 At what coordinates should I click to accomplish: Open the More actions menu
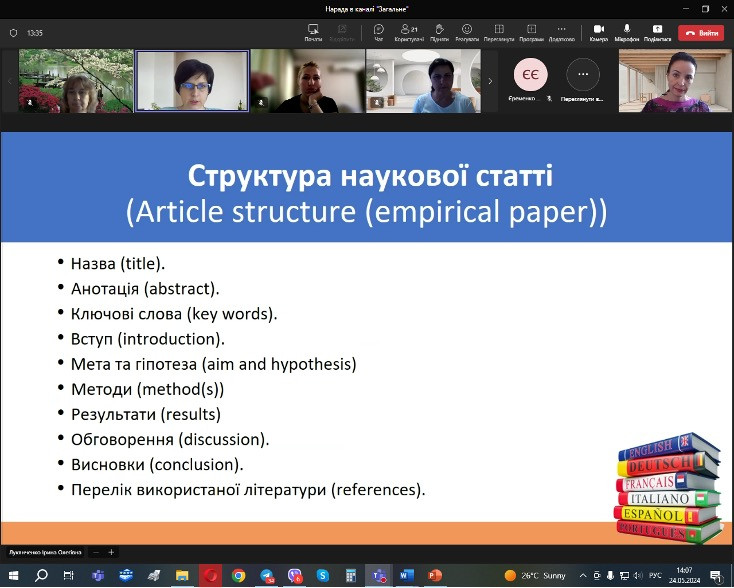[x=562, y=31]
